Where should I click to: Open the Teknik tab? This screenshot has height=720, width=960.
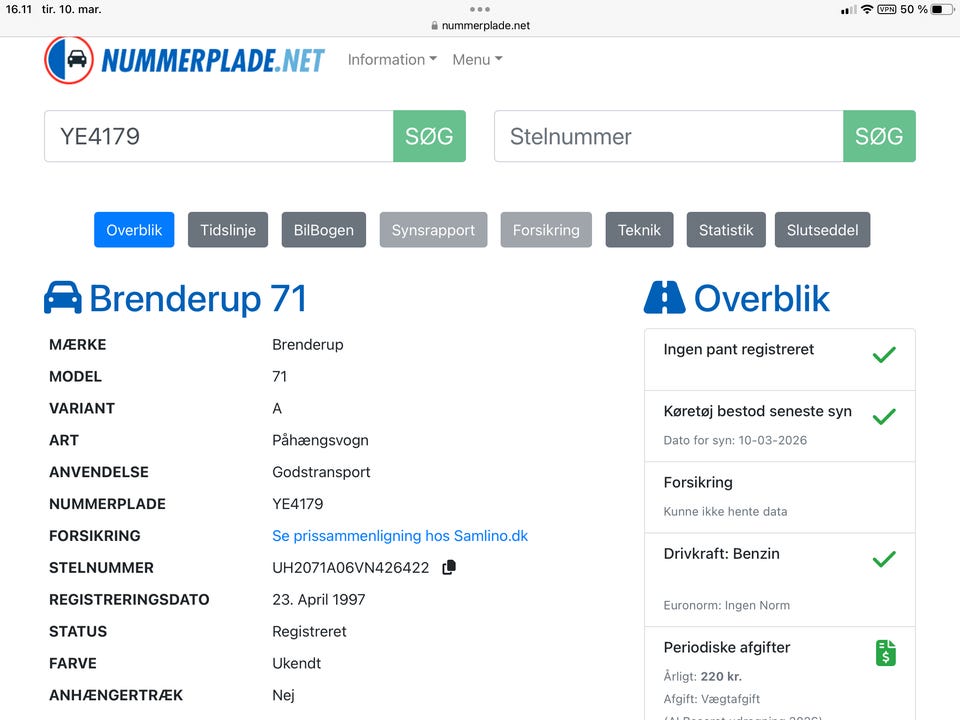pyautogui.click(x=639, y=230)
